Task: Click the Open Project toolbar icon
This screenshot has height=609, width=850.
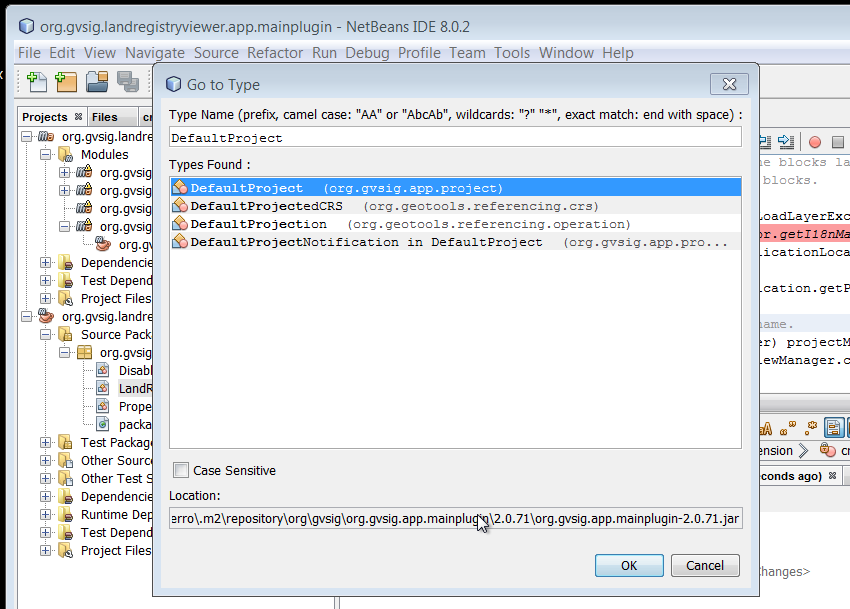Action: [97, 82]
